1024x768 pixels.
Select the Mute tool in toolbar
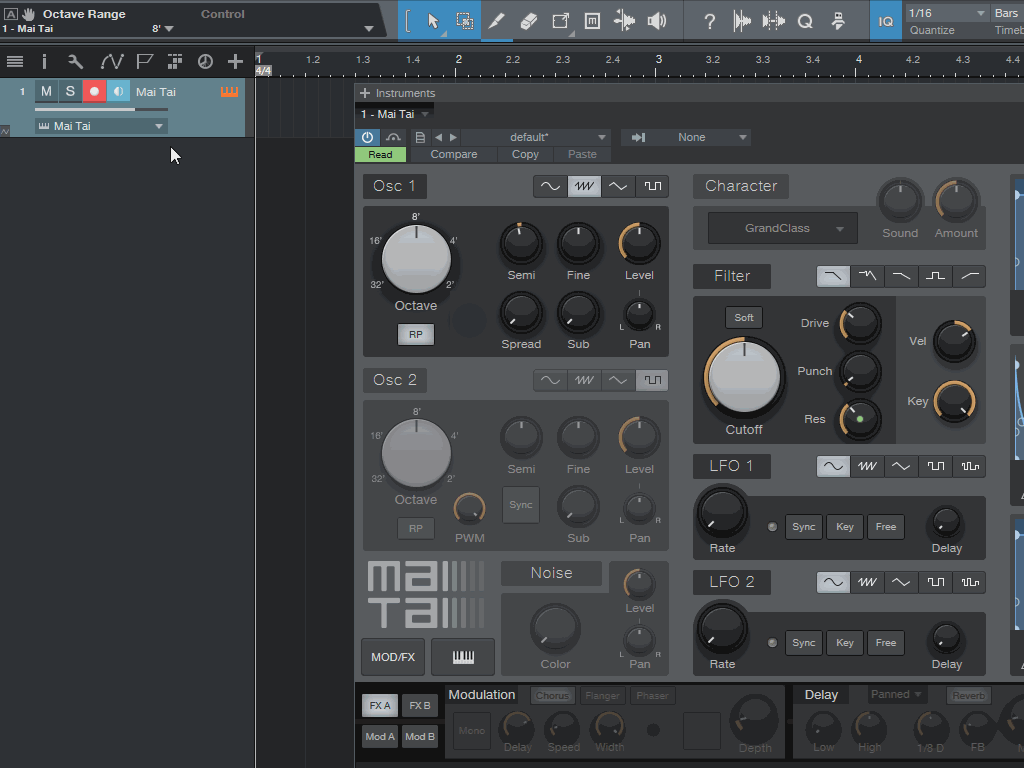[592, 21]
